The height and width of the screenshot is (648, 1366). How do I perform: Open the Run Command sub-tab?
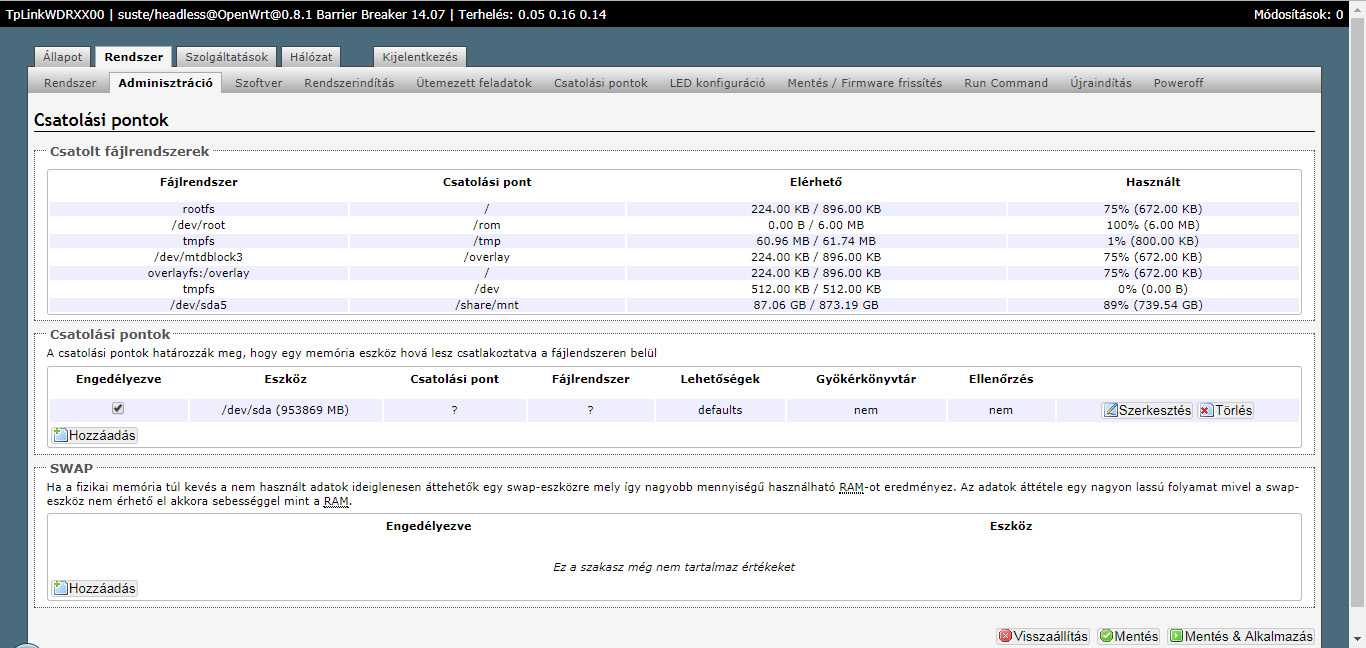pyautogui.click(x=1006, y=83)
